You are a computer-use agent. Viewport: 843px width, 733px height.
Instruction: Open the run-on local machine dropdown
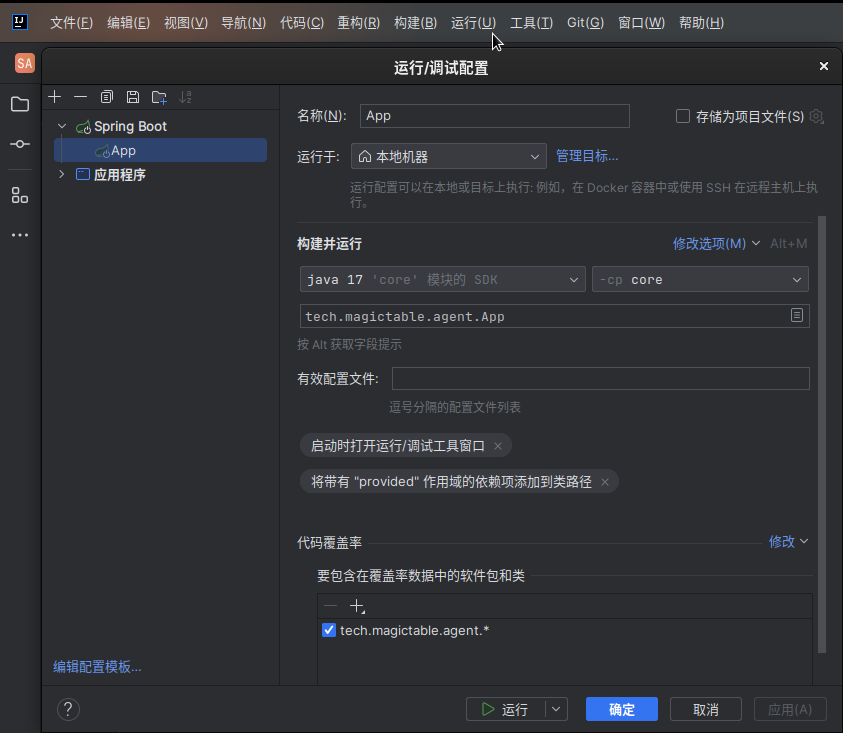coord(449,156)
